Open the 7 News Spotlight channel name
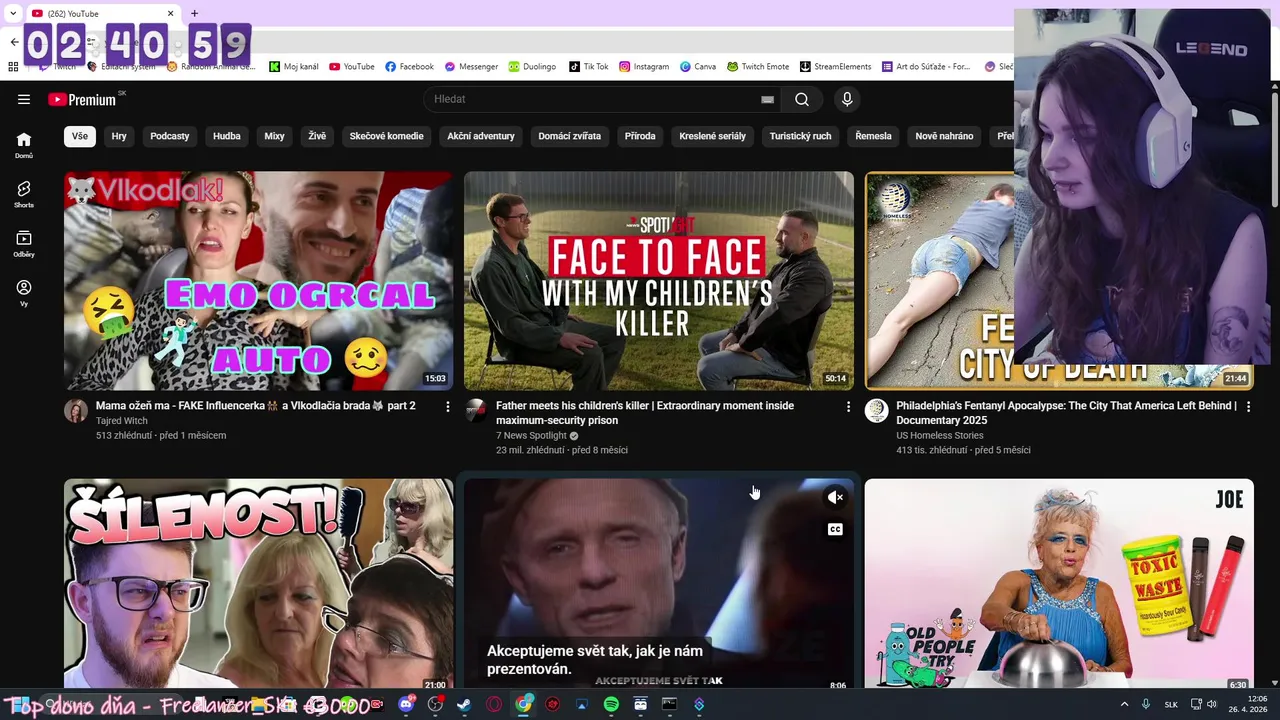 click(x=531, y=436)
